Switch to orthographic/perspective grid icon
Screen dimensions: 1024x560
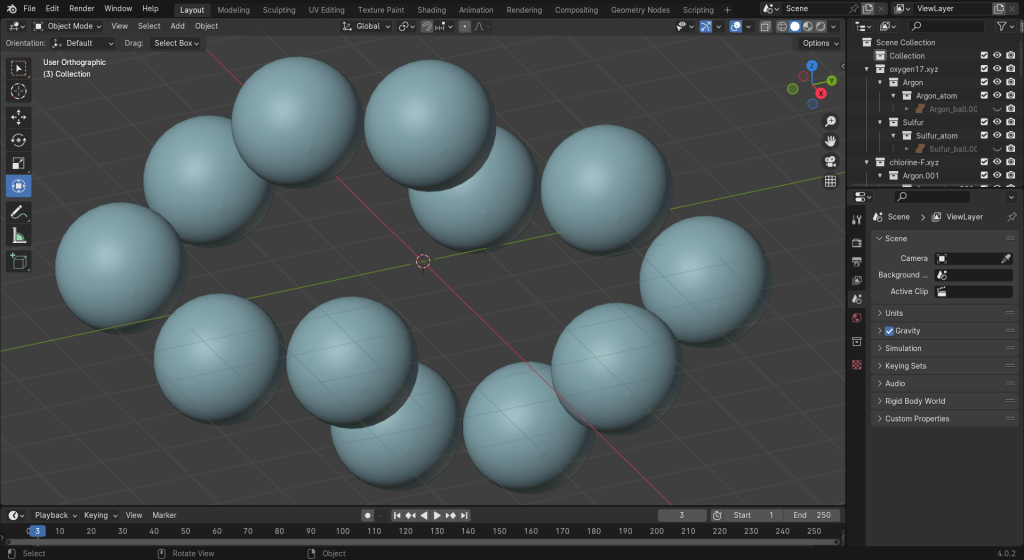(830, 181)
